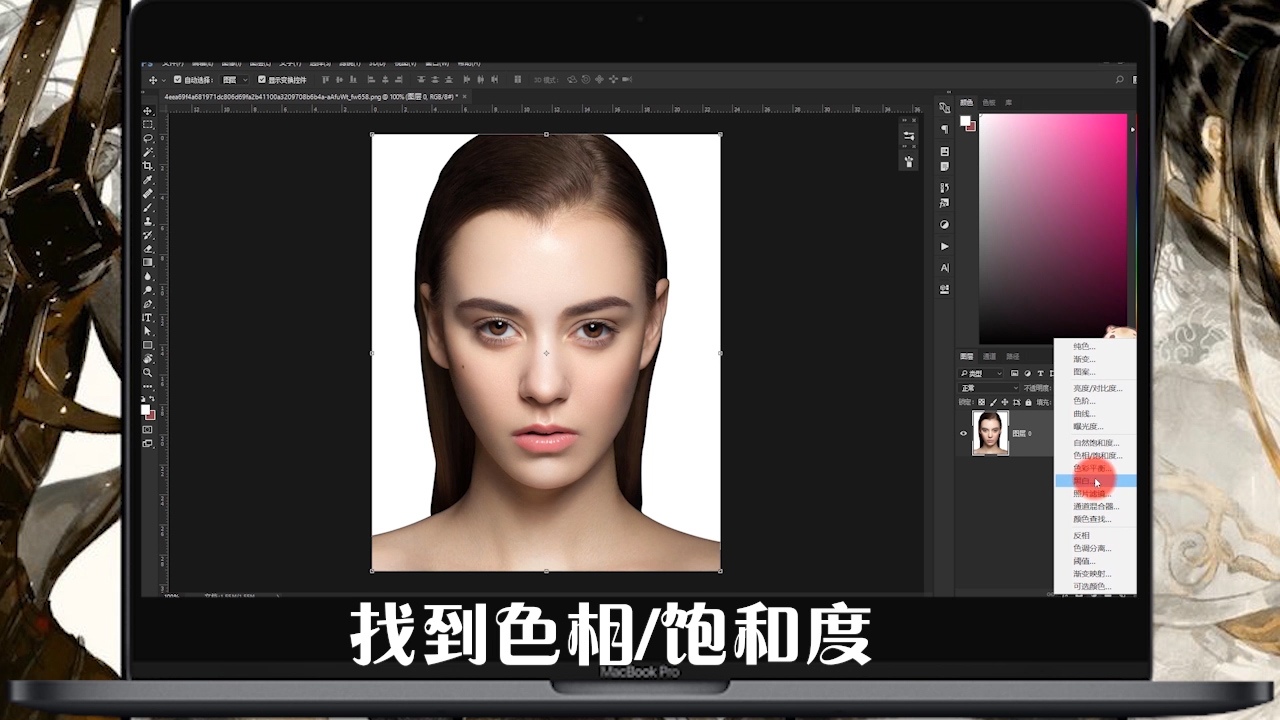This screenshot has width=1280, height=720.
Task: Select the Rectangle shape tool
Action: [148, 345]
